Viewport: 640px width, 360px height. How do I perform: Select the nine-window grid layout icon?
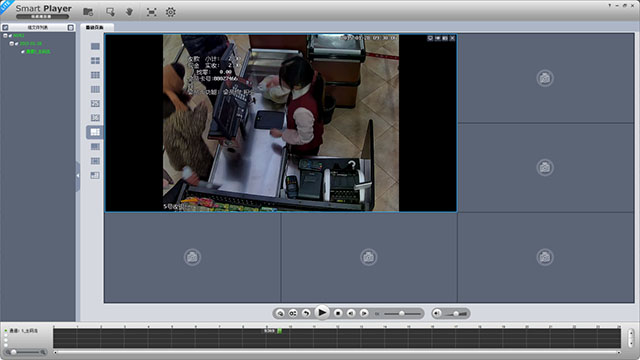tap(95, 75)
